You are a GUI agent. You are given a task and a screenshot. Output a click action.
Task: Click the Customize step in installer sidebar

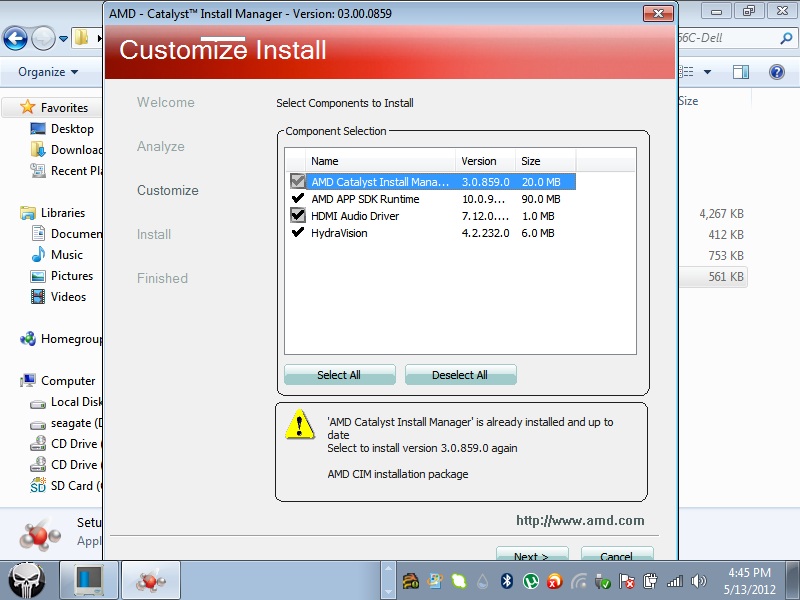point(168,190)
